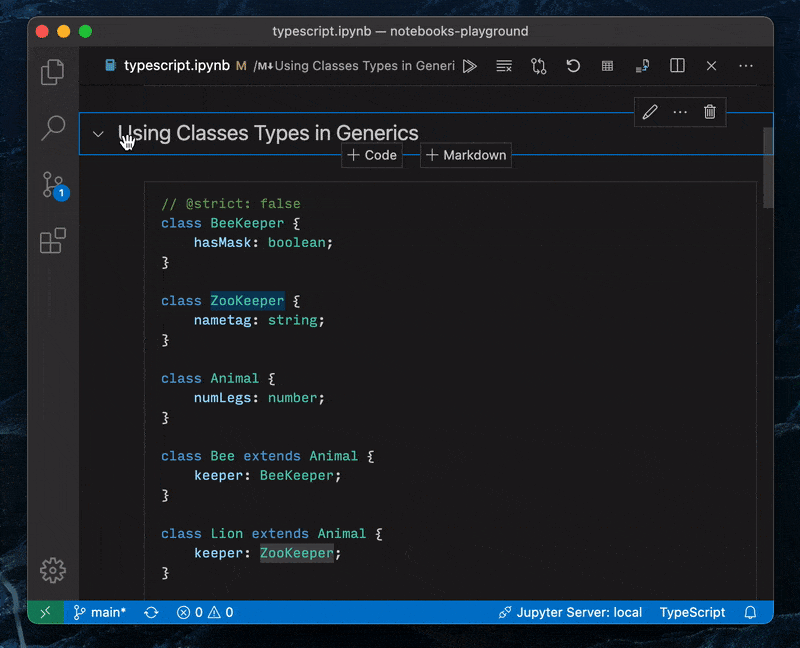Open the Manage gear menu
The width and height of the screenshot is (800, 648).
pos(52,570)
